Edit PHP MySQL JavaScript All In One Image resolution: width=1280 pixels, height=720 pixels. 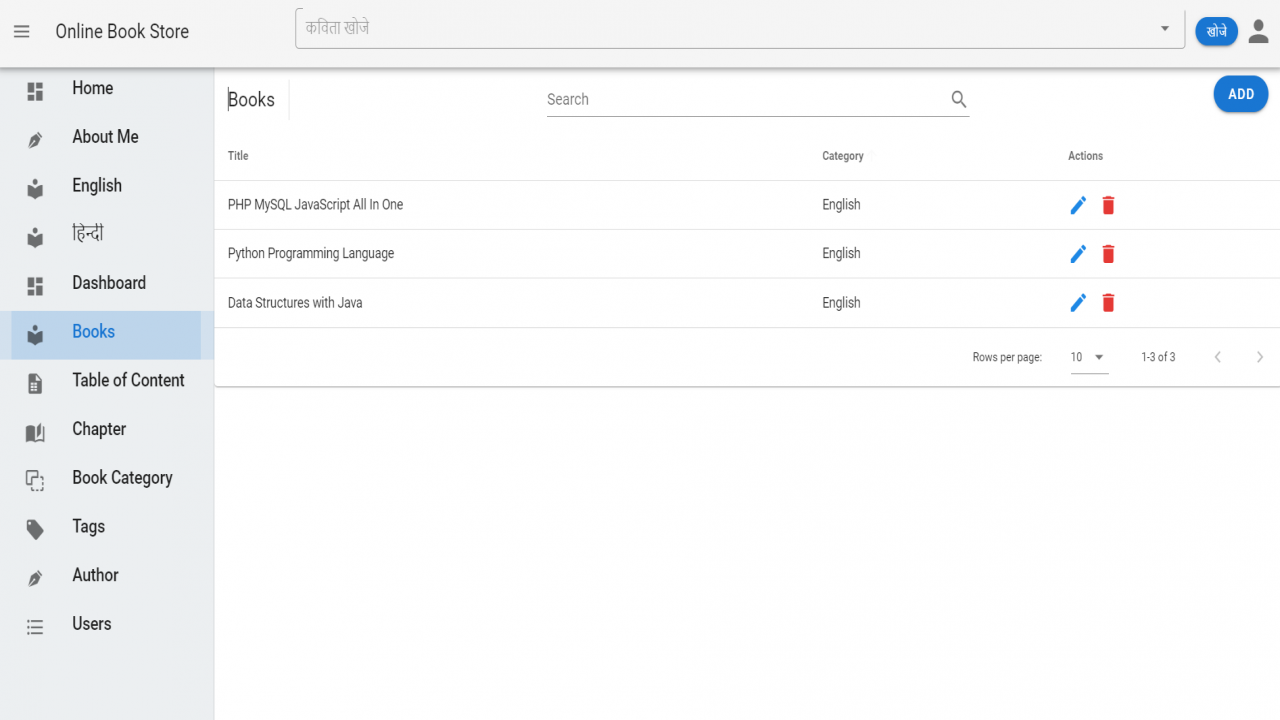pos(1078,205)
